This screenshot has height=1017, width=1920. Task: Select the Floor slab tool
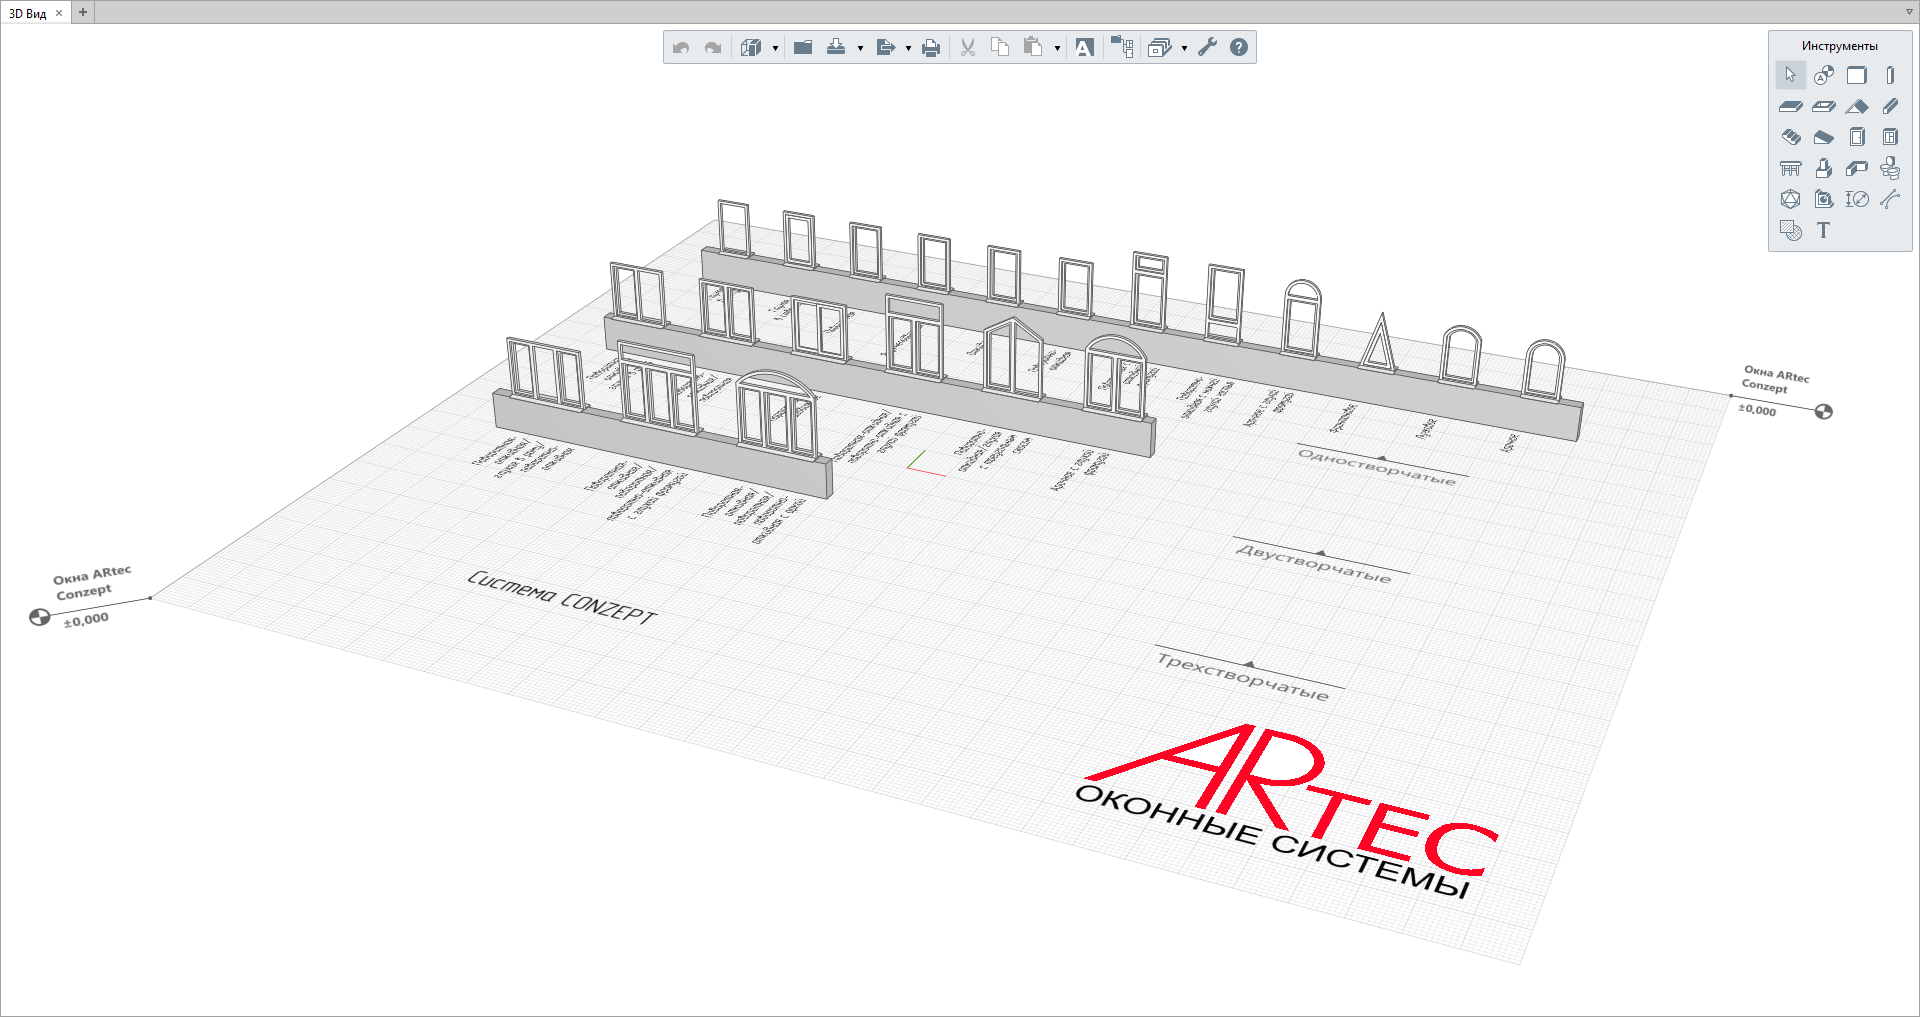pos(1791,106)
